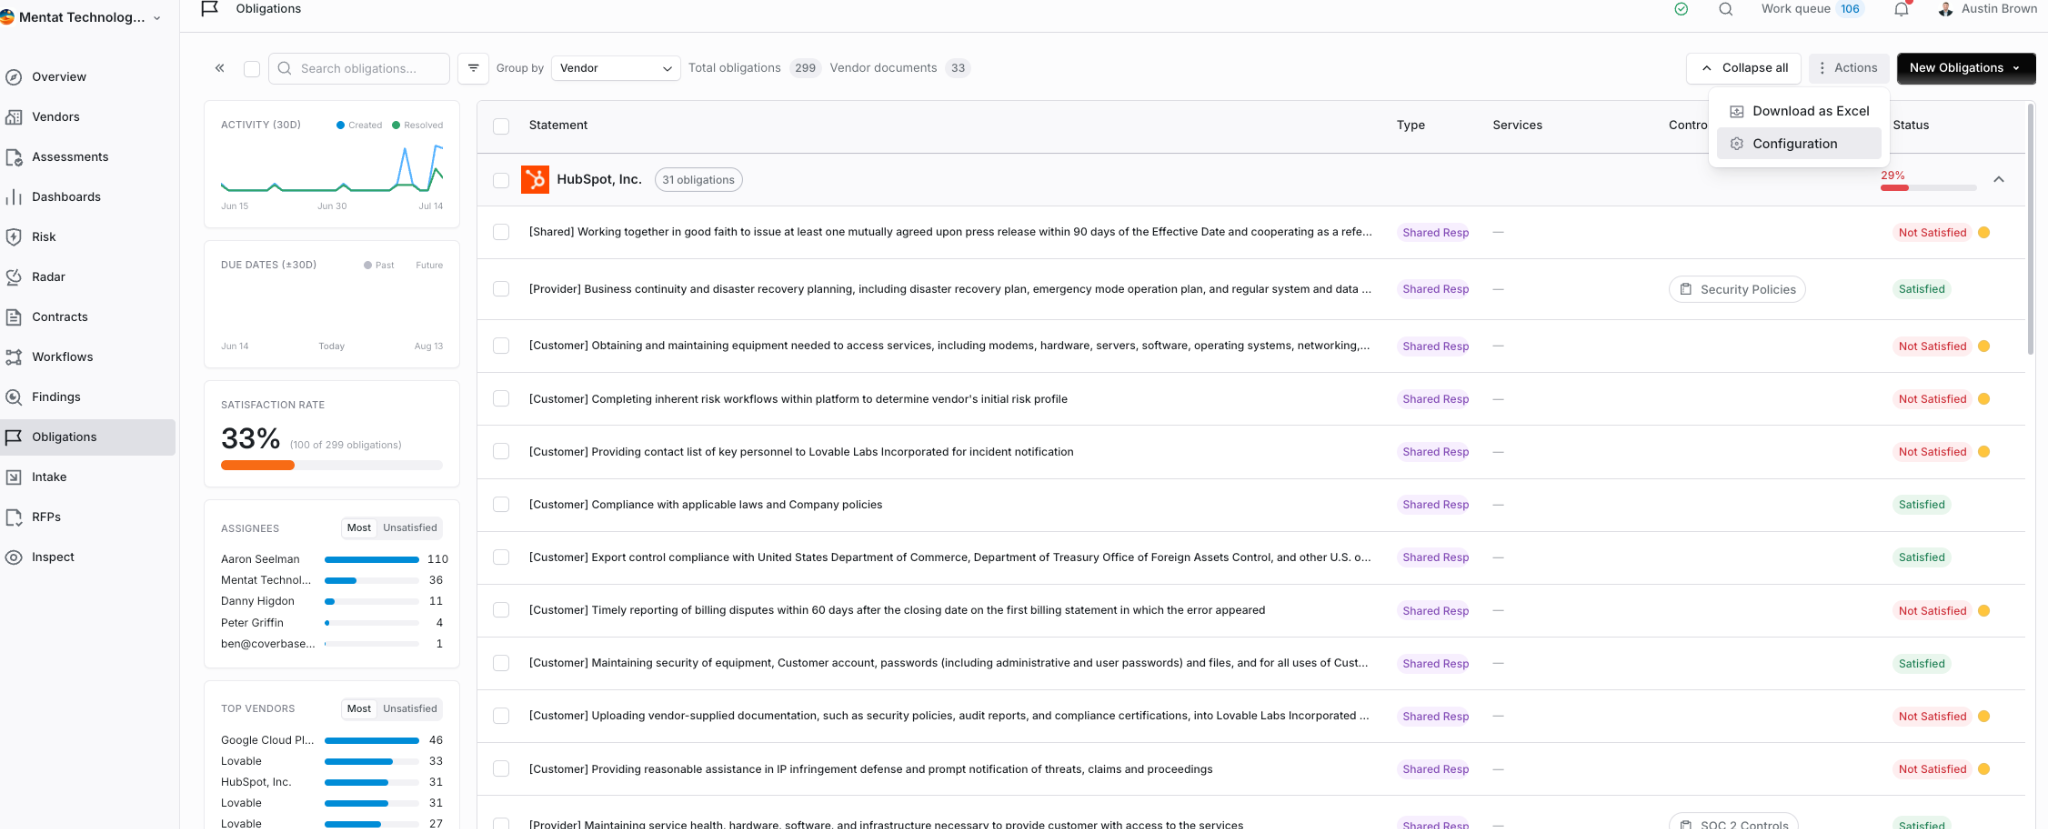This screenshot has width=2048, height=829.
Task: Collapse the HubSpot group using the chevron
Action: point(1998,180)
